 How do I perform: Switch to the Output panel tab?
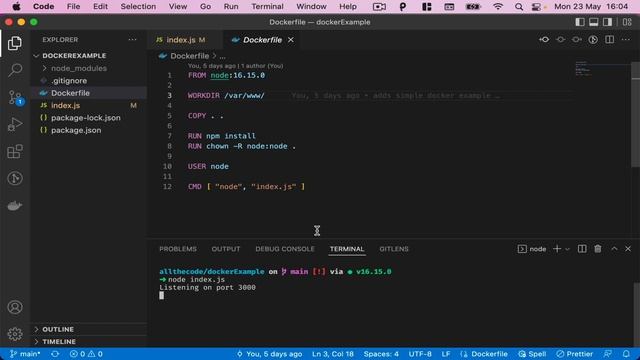(226, 249)
